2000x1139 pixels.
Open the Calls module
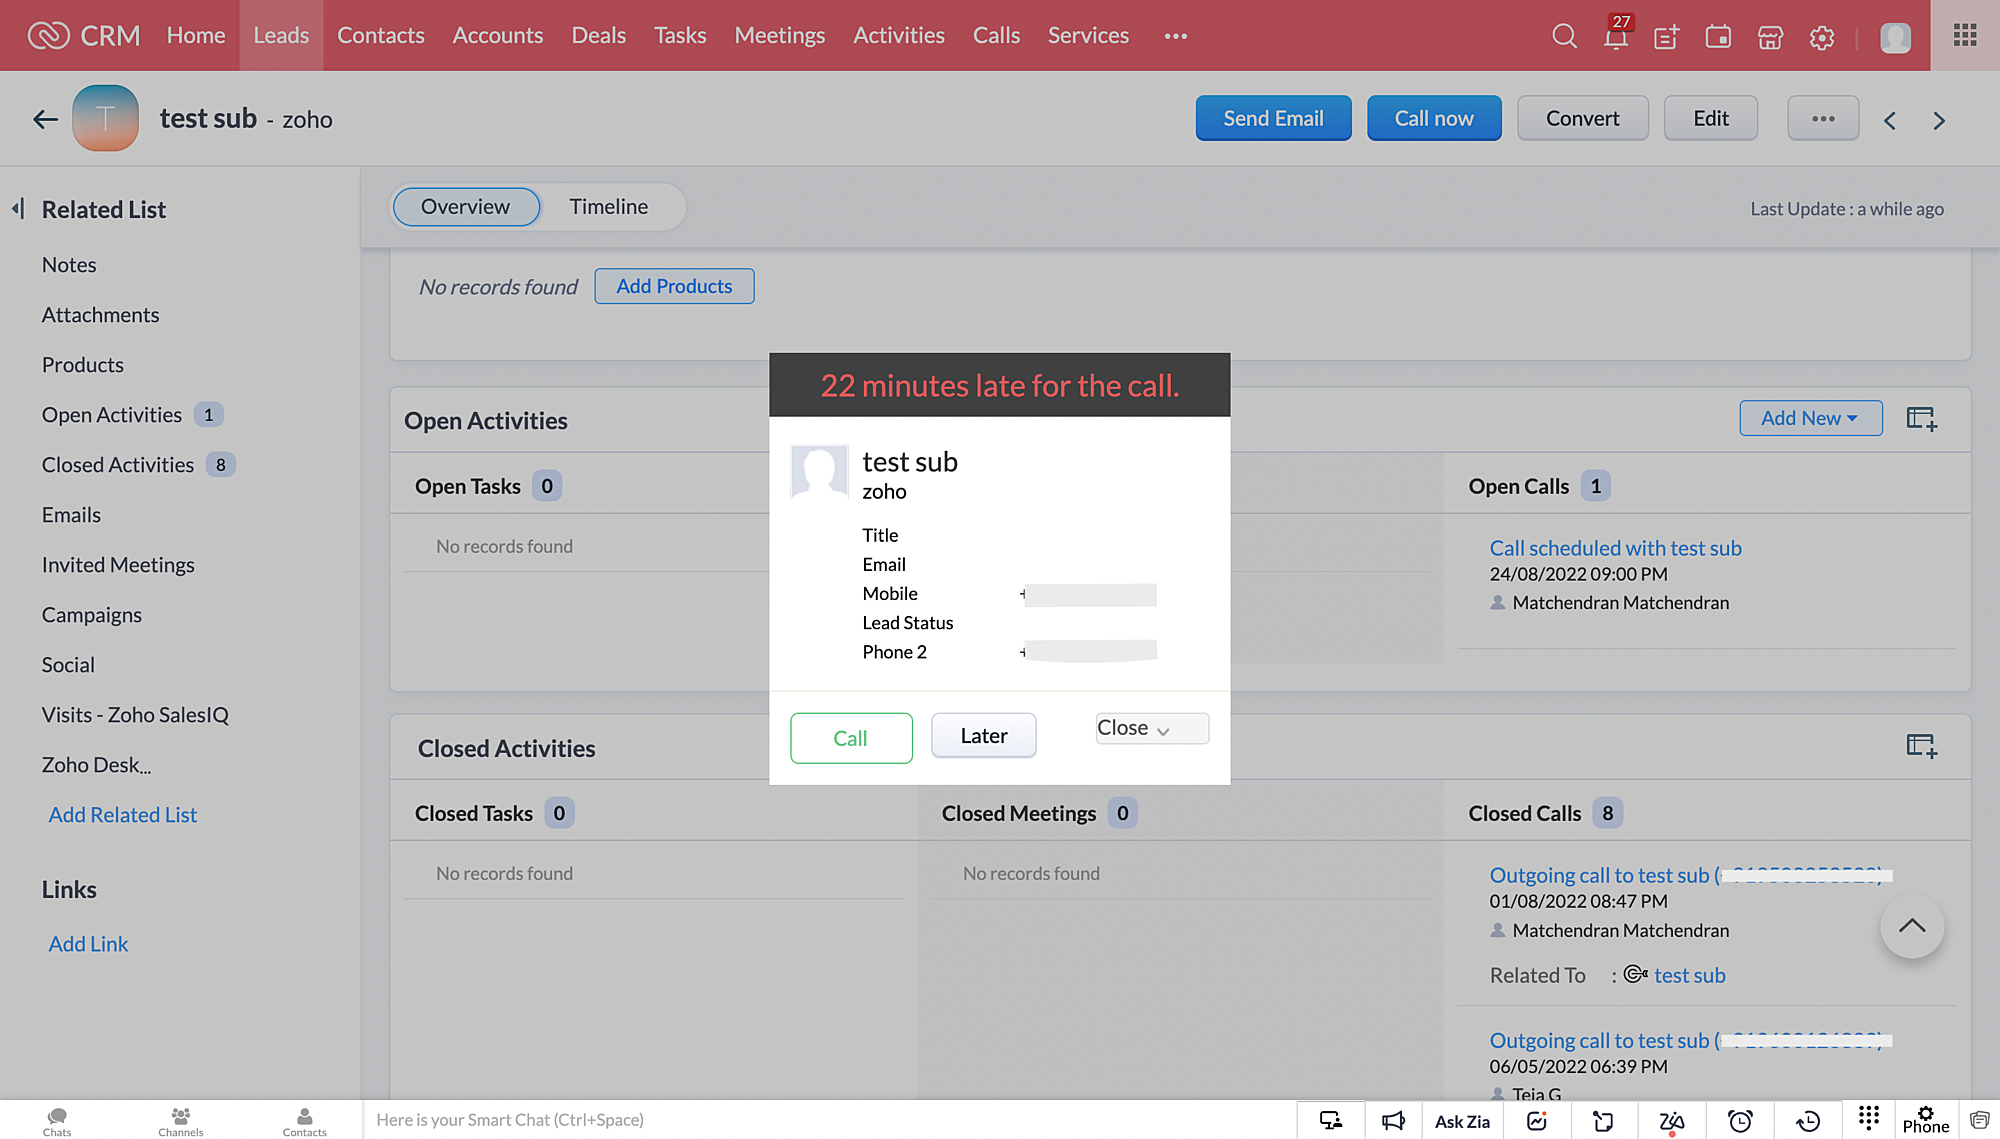click(996, 35)
